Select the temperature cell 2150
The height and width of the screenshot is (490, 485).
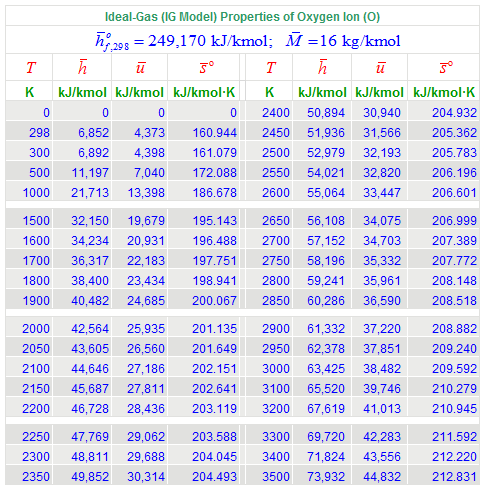(36, 389)
